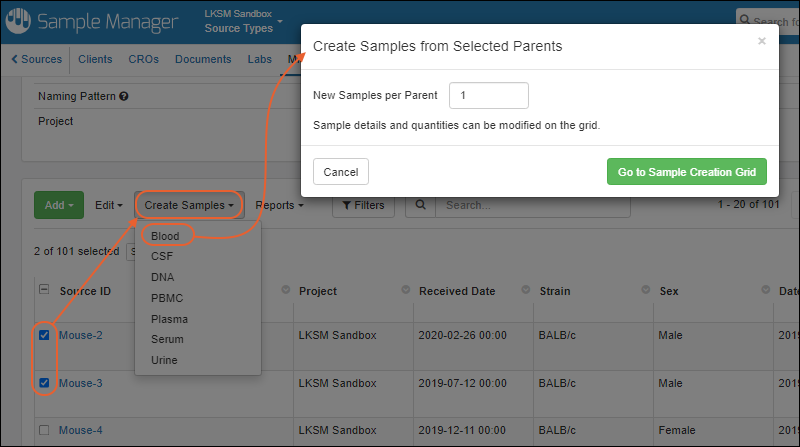The width and height of the screenshot is (800, 447).
Task: Open the Reports dropdown menu
Action: pyautogui.click(x=279, y=205)
